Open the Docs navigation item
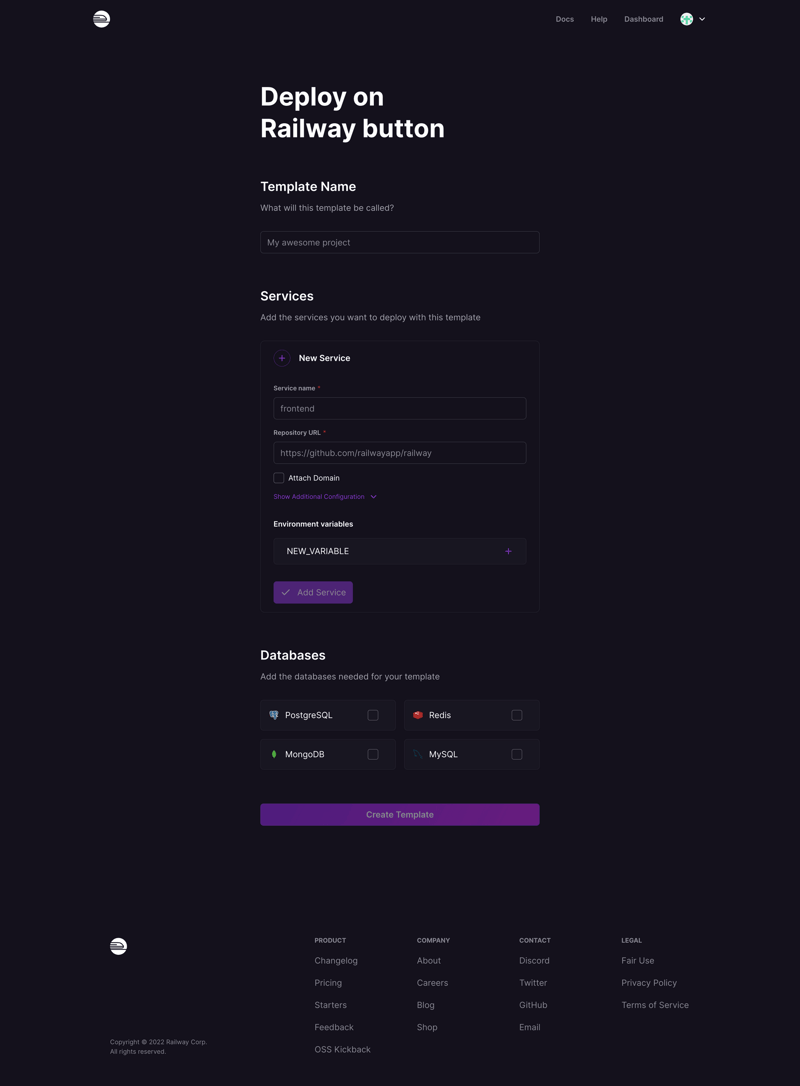800x1086 pixels. click(x=565, y=19)
